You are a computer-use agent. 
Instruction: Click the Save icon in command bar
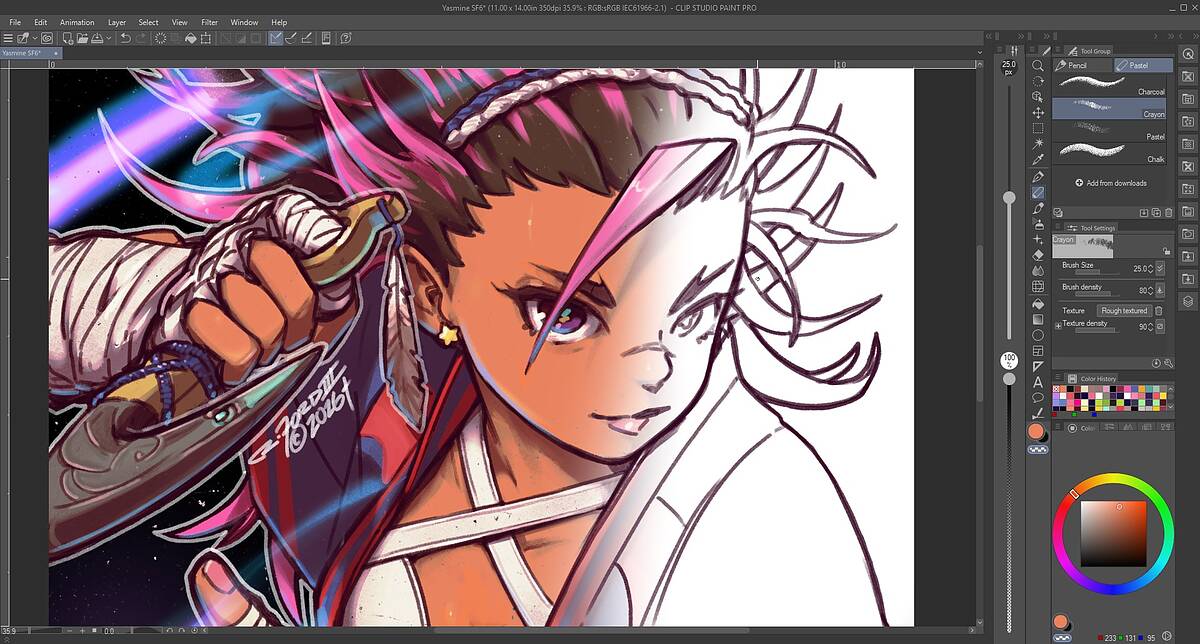[x=97, y=38]
